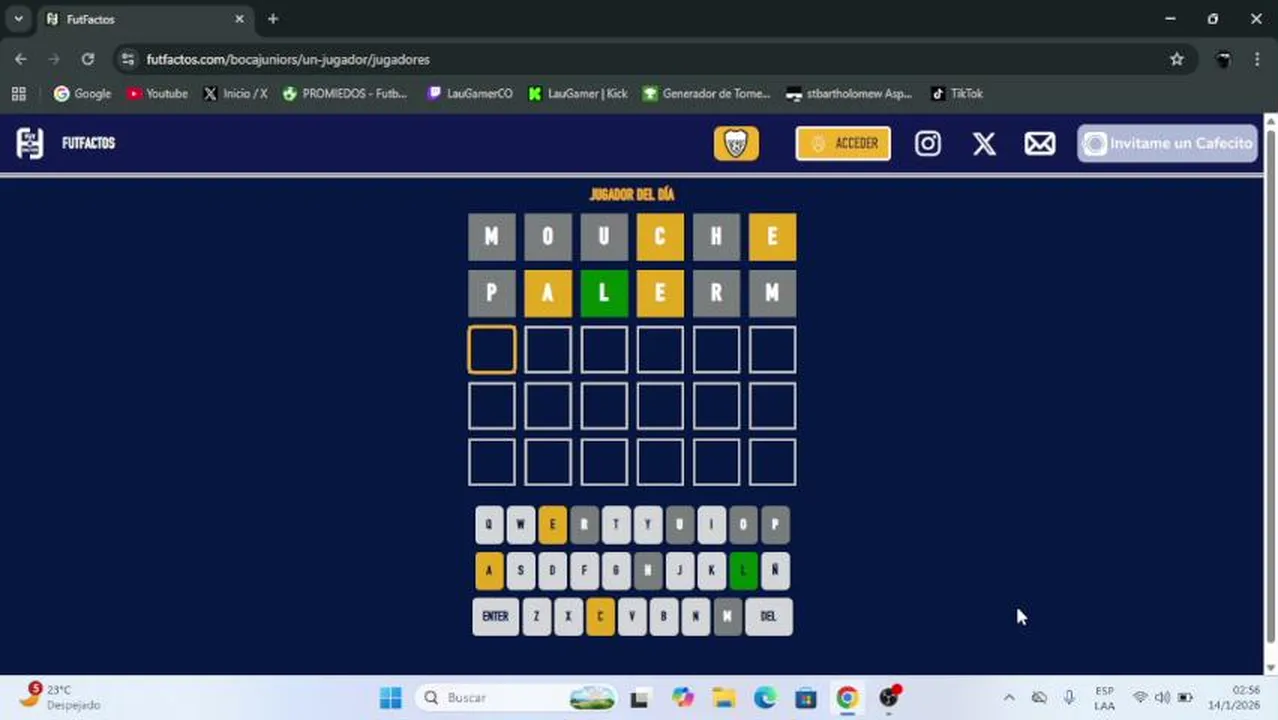Open Chrome's three-dot menu
This screenshot has width=1278, height=720.
1257,59
